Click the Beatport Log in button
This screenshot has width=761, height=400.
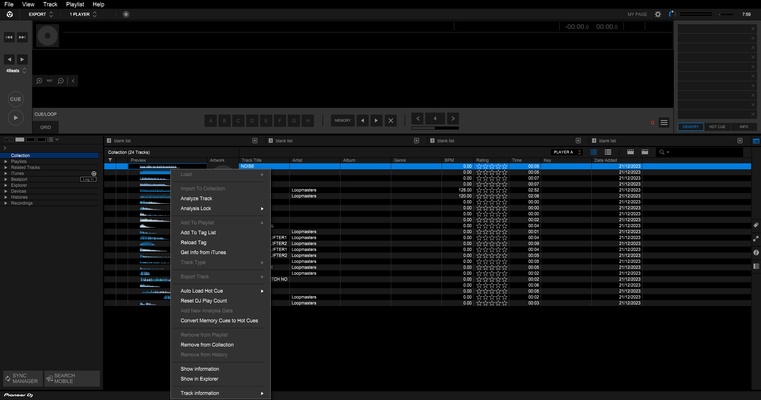tap(88, 180)
